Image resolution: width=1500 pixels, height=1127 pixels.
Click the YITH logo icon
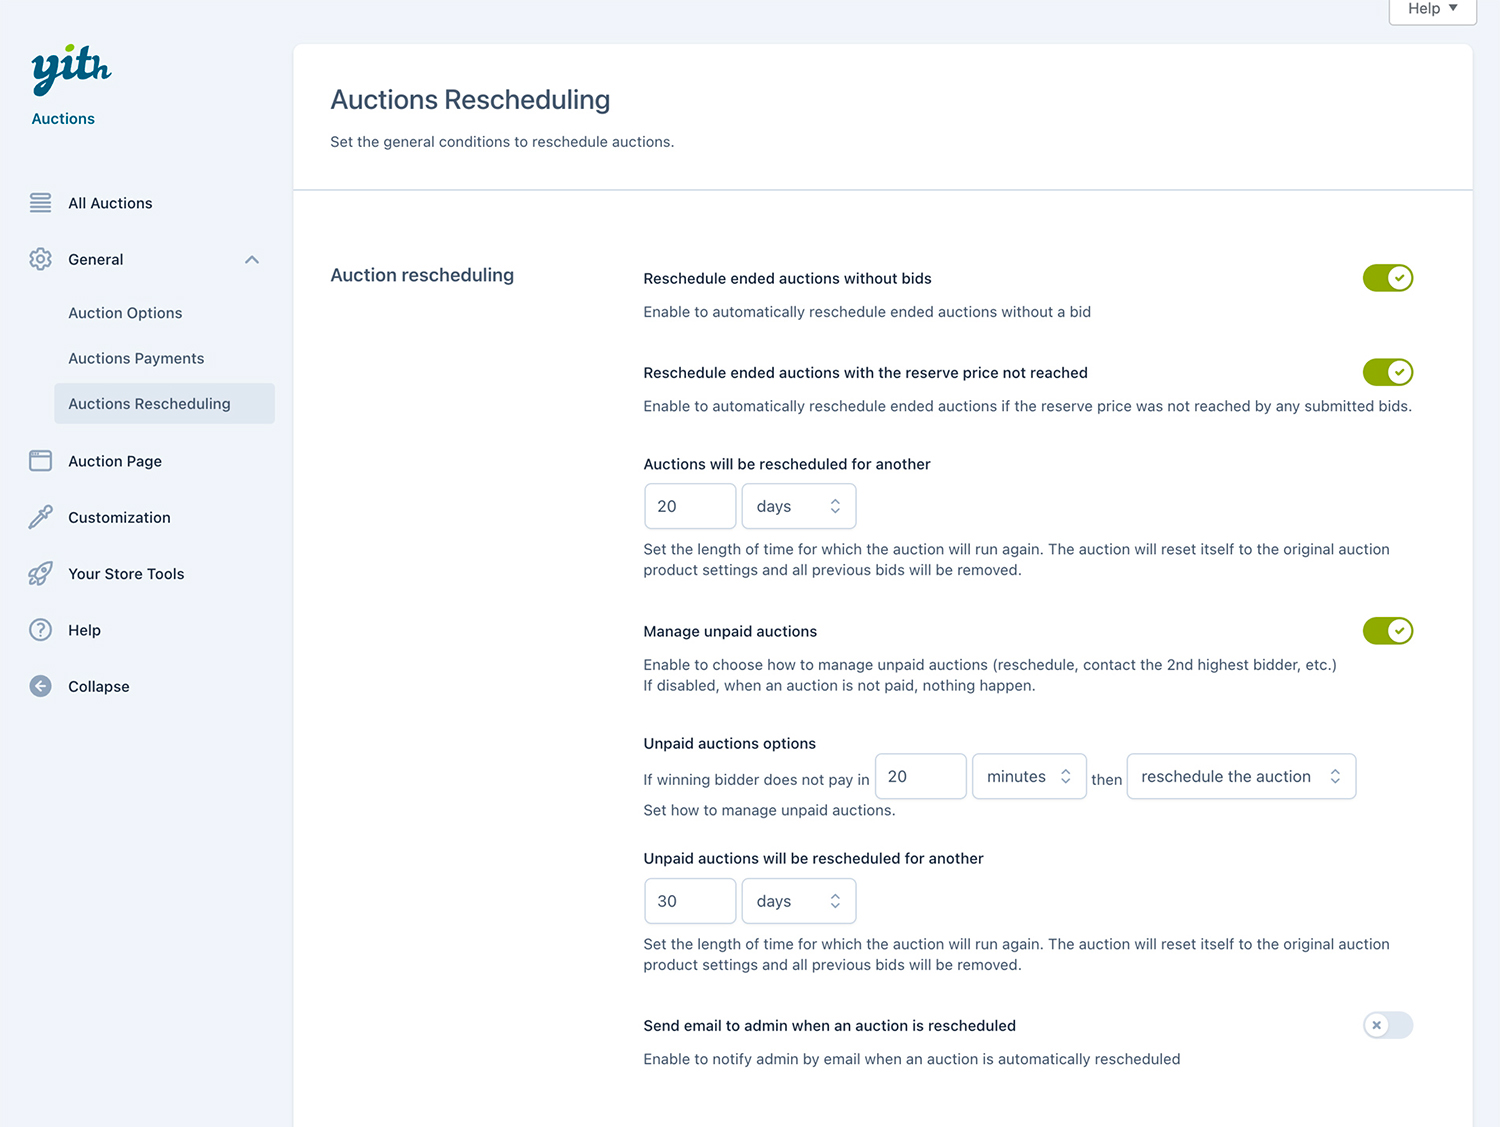tap(71, 69)
